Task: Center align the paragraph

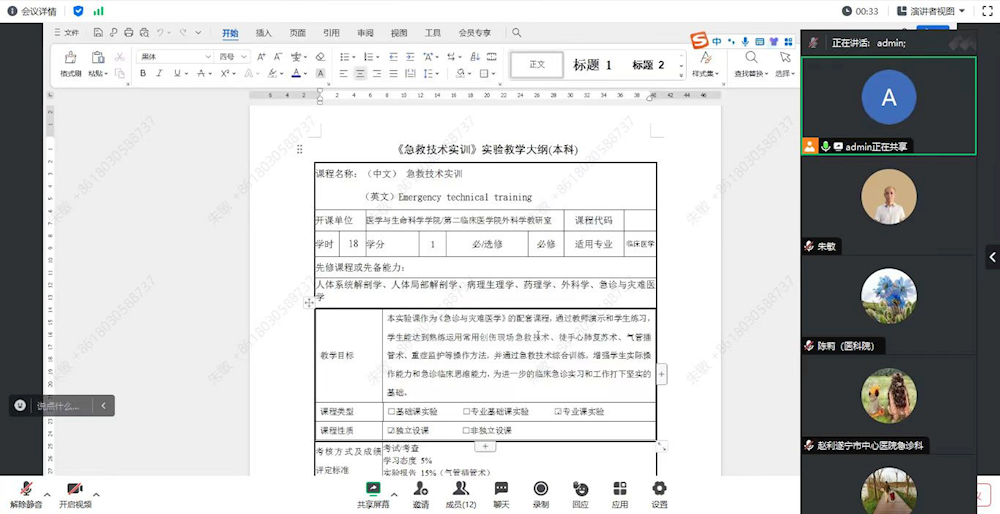Action: 360,73
